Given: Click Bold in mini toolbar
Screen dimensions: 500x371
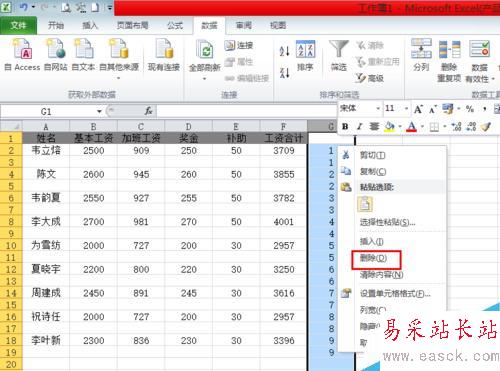Looking at the screenshot, I should pyautogui.click(x=345, y=127).
